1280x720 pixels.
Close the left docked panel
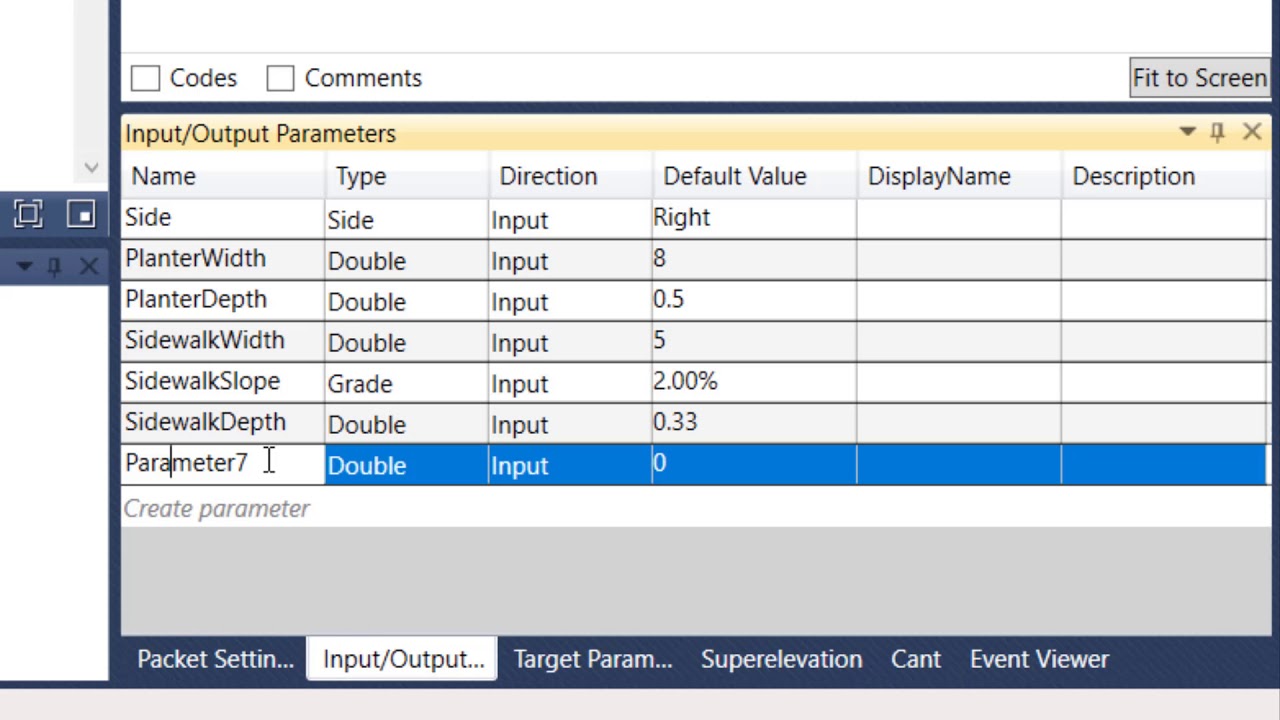point(89,266)
